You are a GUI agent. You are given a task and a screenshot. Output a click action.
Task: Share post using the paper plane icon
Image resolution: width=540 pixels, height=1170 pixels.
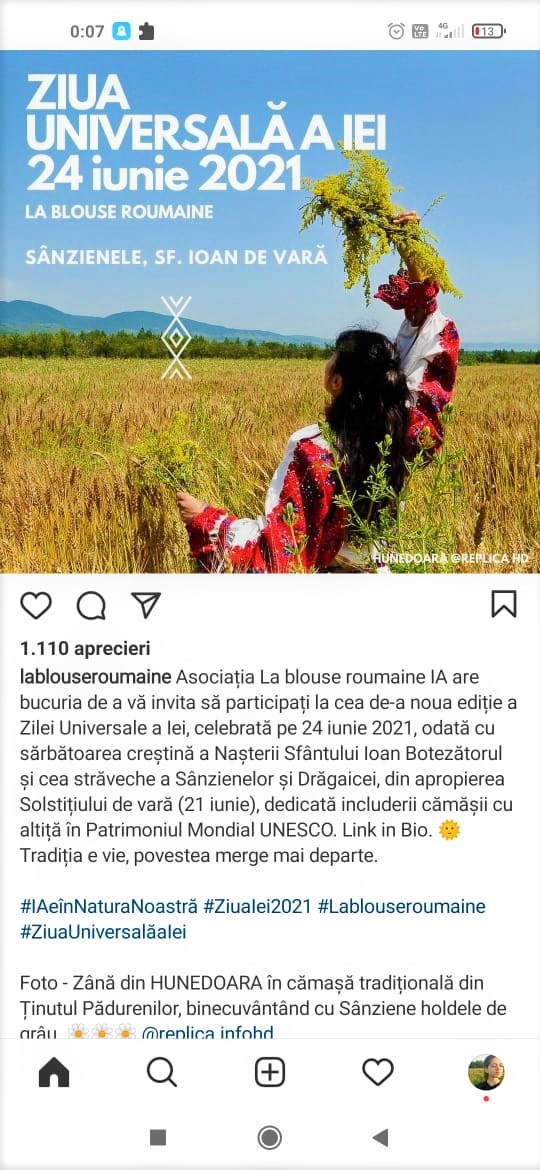tap(146, 604)
